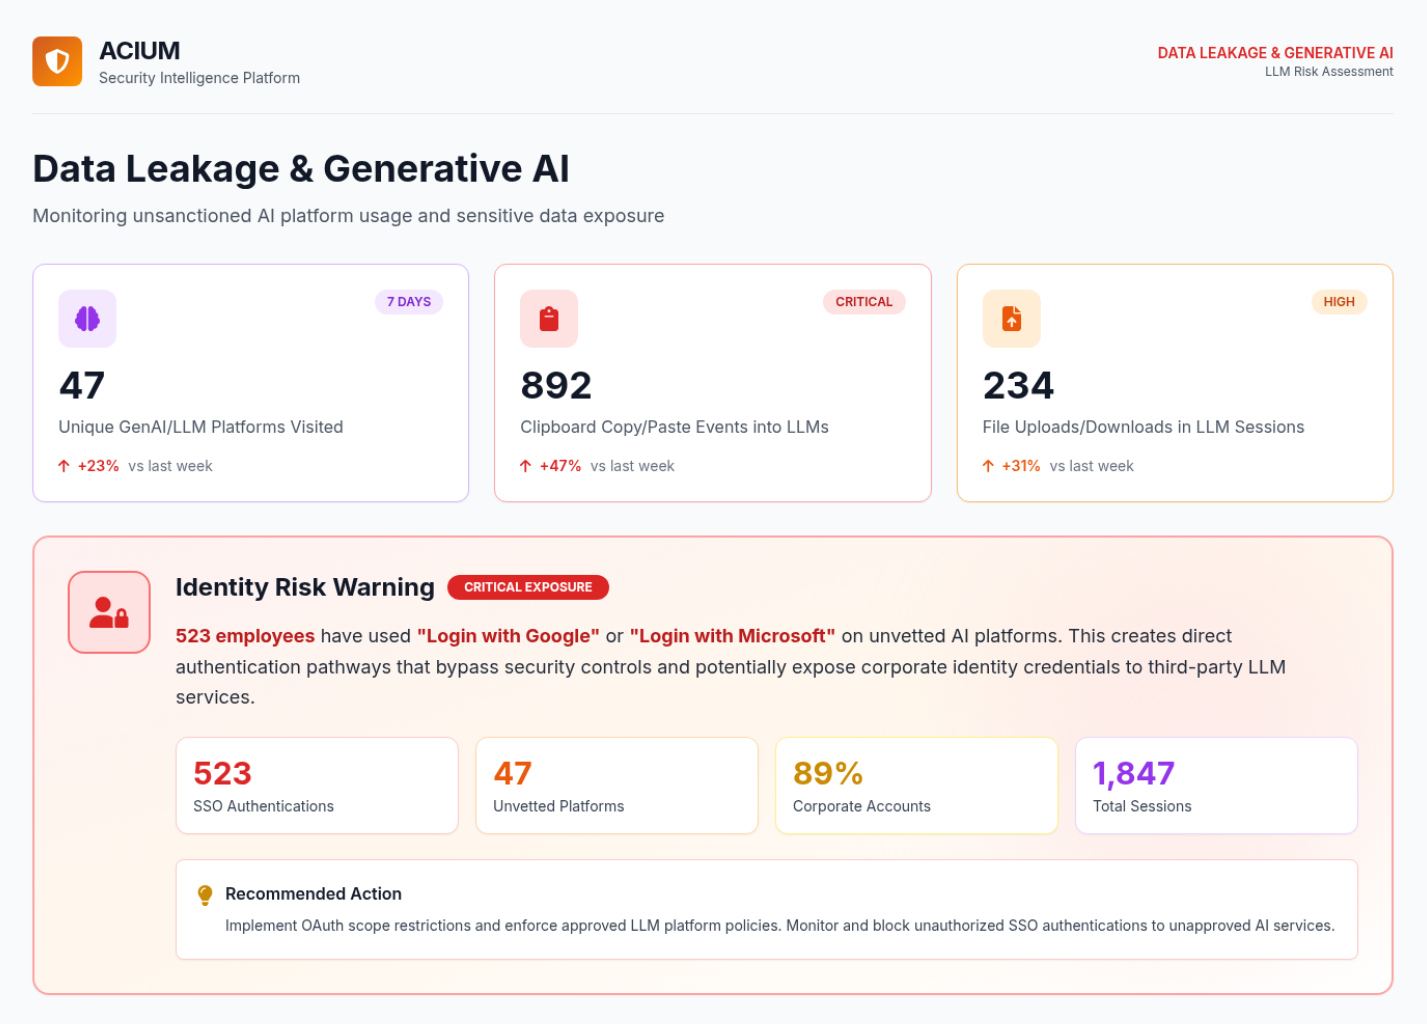
Task: Click the 89% Corporate Accounts metric
Action: pyautogui.click(x=916, y=785)
